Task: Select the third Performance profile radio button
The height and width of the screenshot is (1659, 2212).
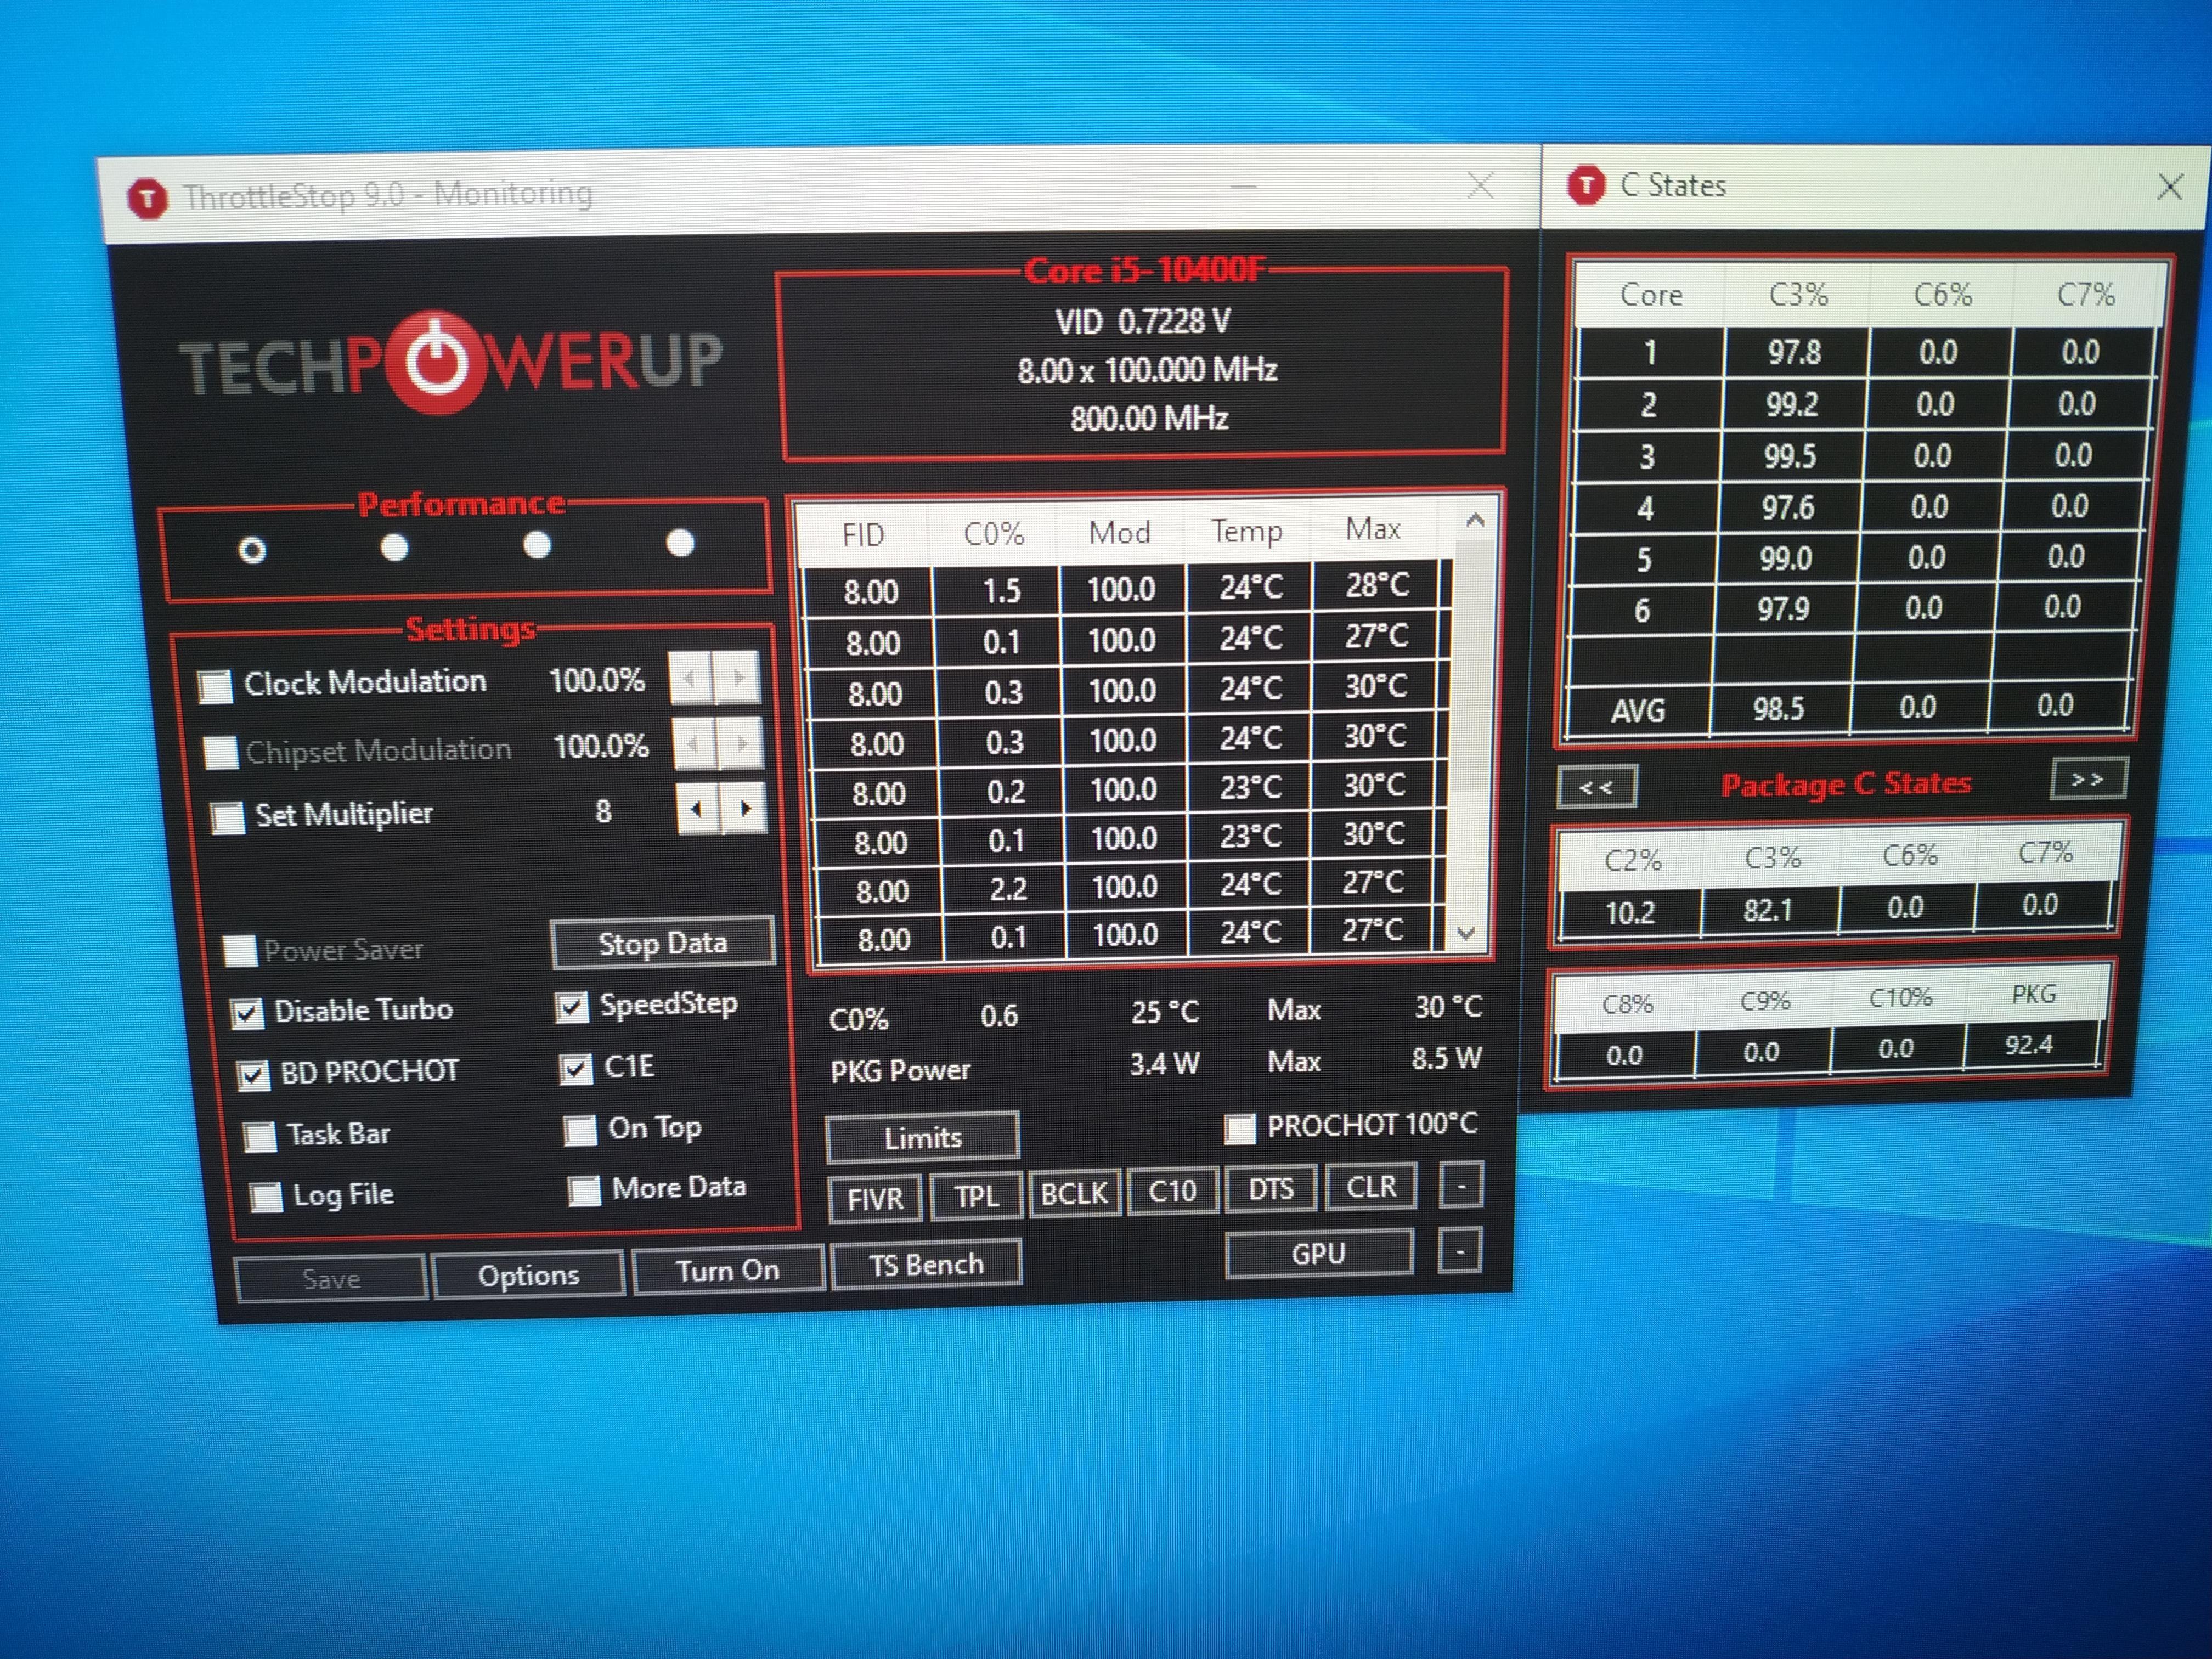Action: (537, 545)
